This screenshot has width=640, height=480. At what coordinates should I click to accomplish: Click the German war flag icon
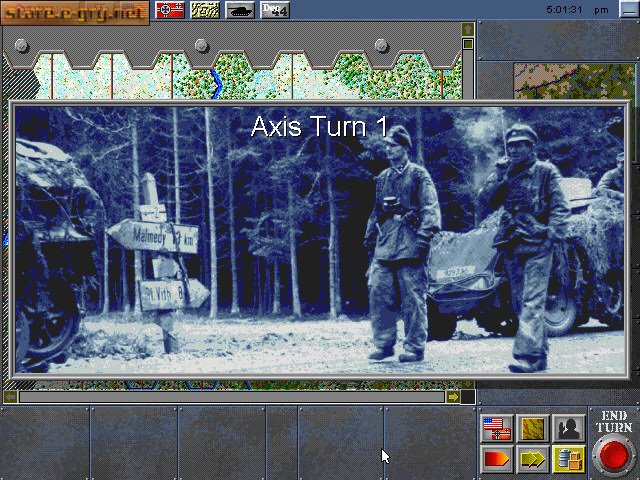pyautogui.click(x=170, y=10)
